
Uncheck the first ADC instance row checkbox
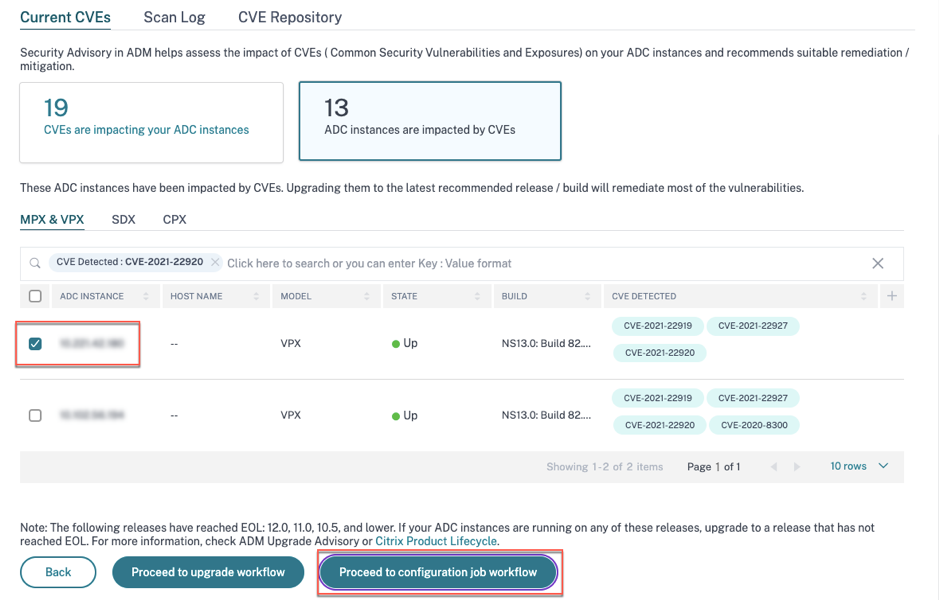(35, 344)
